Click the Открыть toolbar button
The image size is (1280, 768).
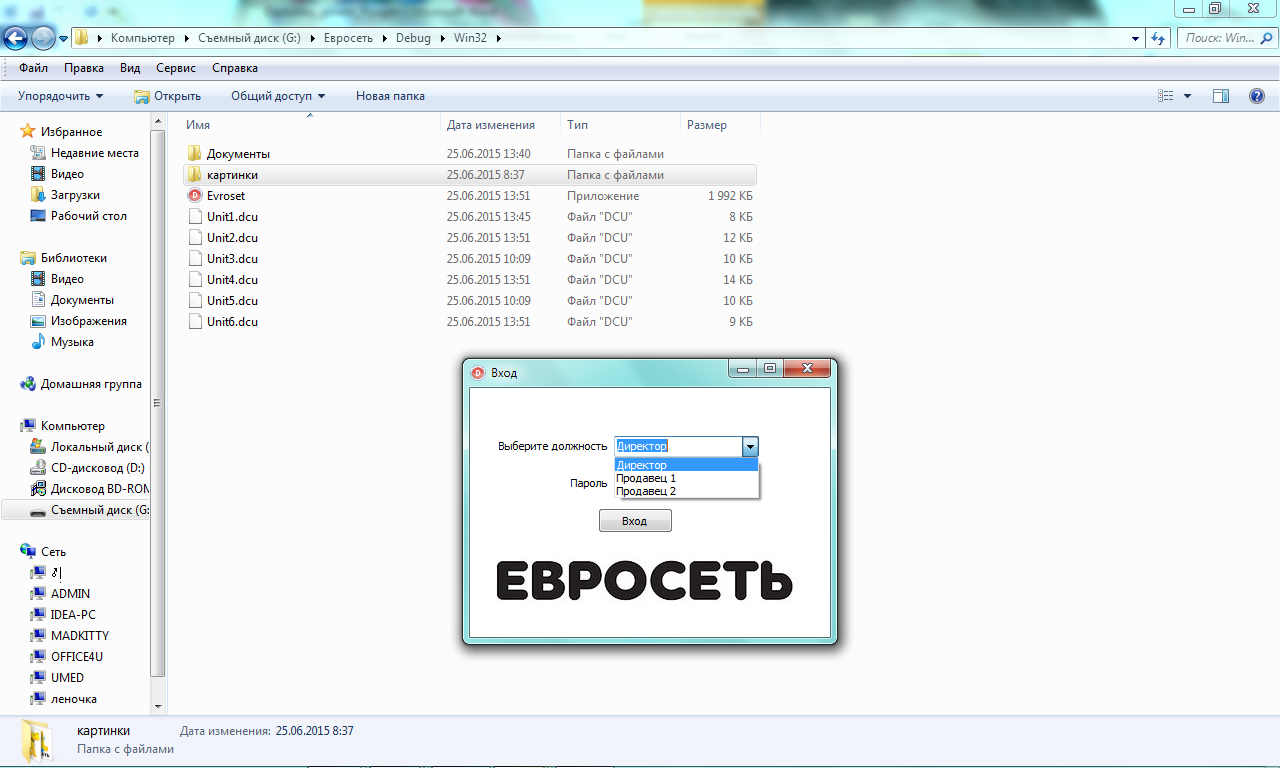point(167,96)
